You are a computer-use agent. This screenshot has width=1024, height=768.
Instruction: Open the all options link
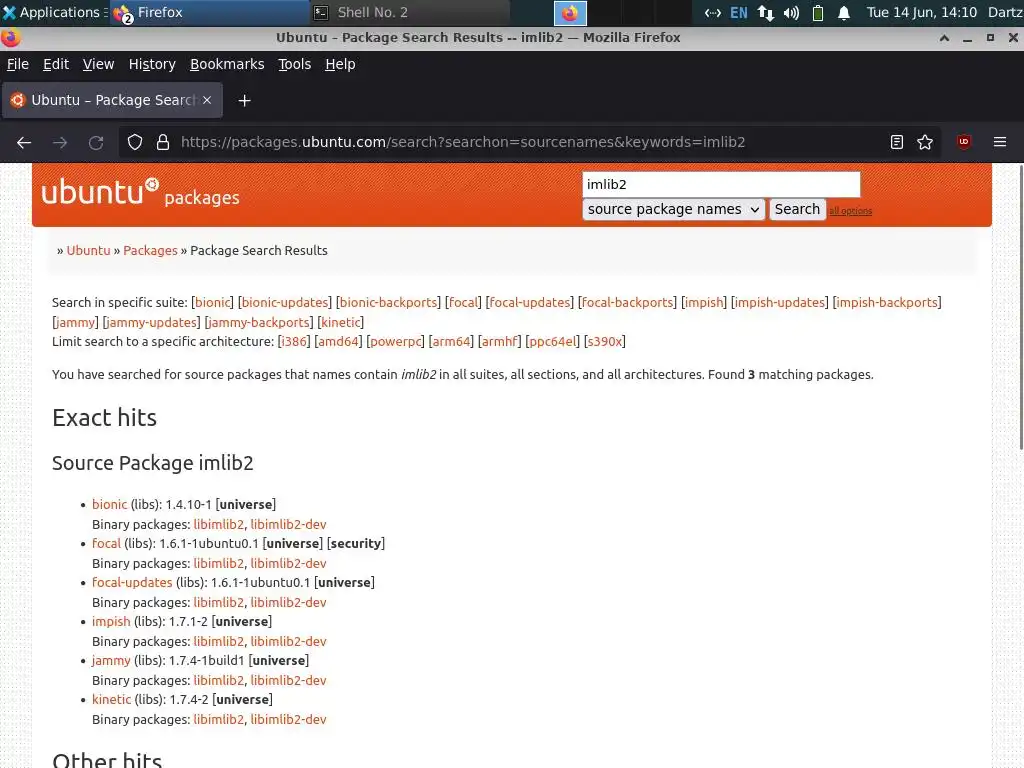coord(850,211)
